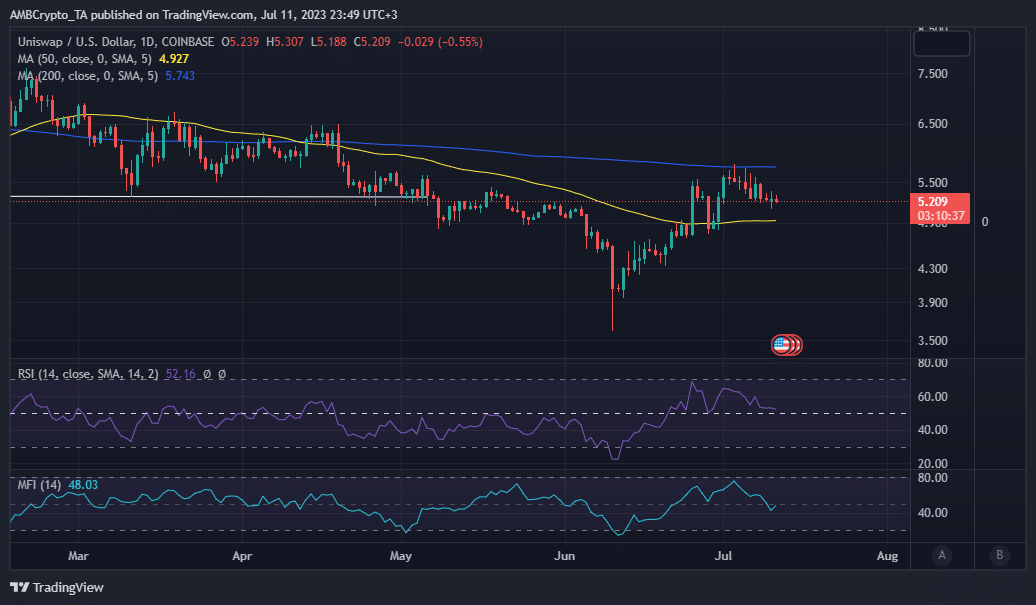Viewport: 1036px width, 605px height.
Task: Click the MFI 40.00 axis label
Action: coord(933,513)
